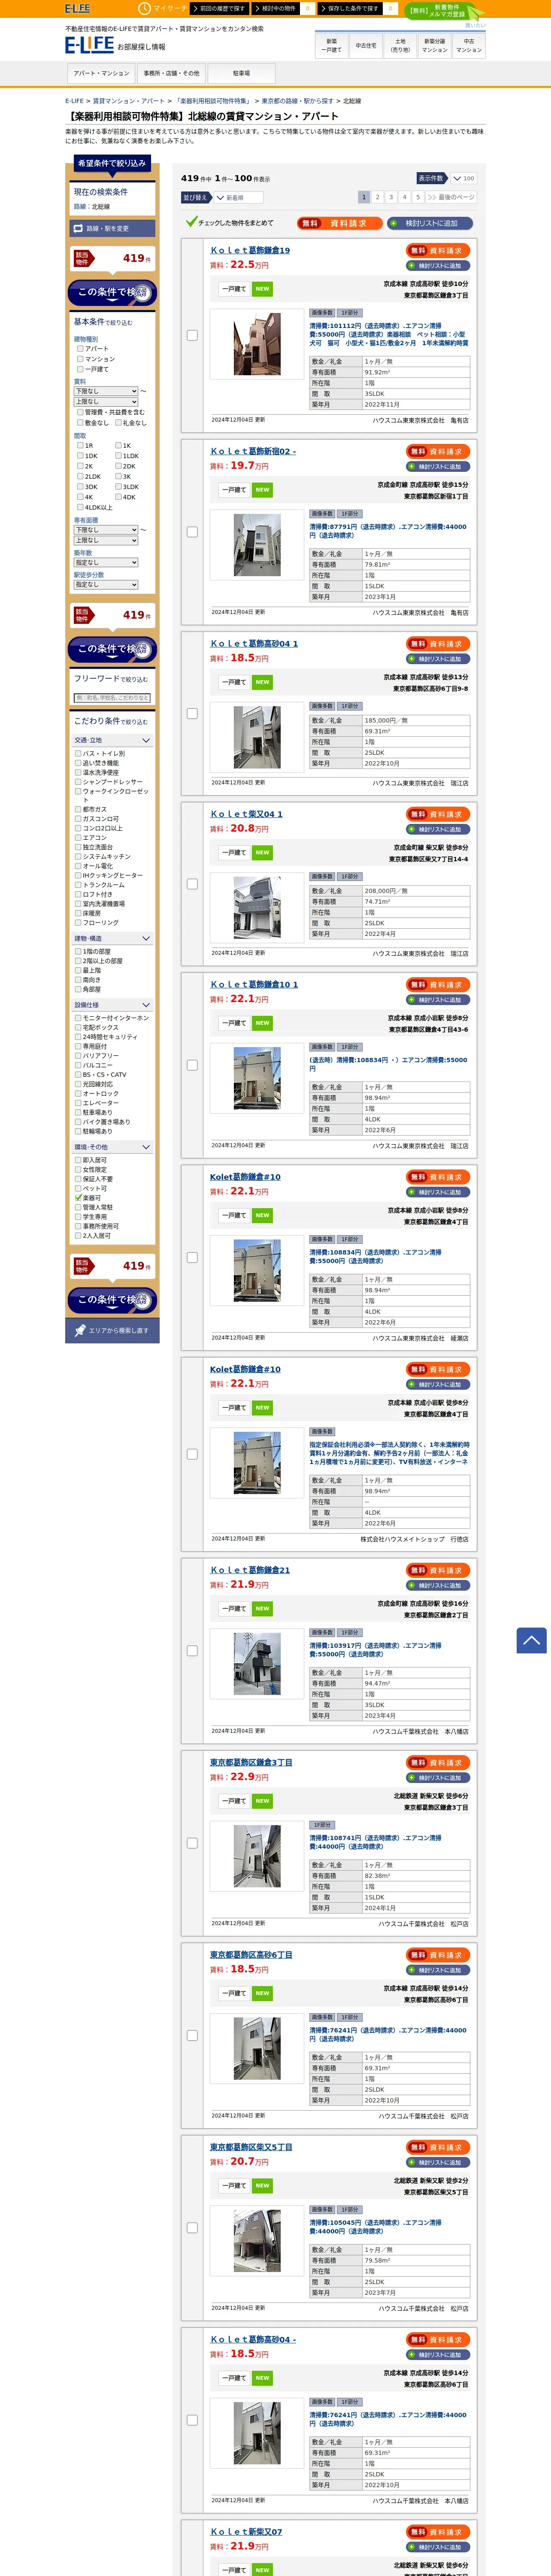Click 検討中の物件 arrow button
The height and width of the screenshot is (2576, 551).
(x=276, y=8)
